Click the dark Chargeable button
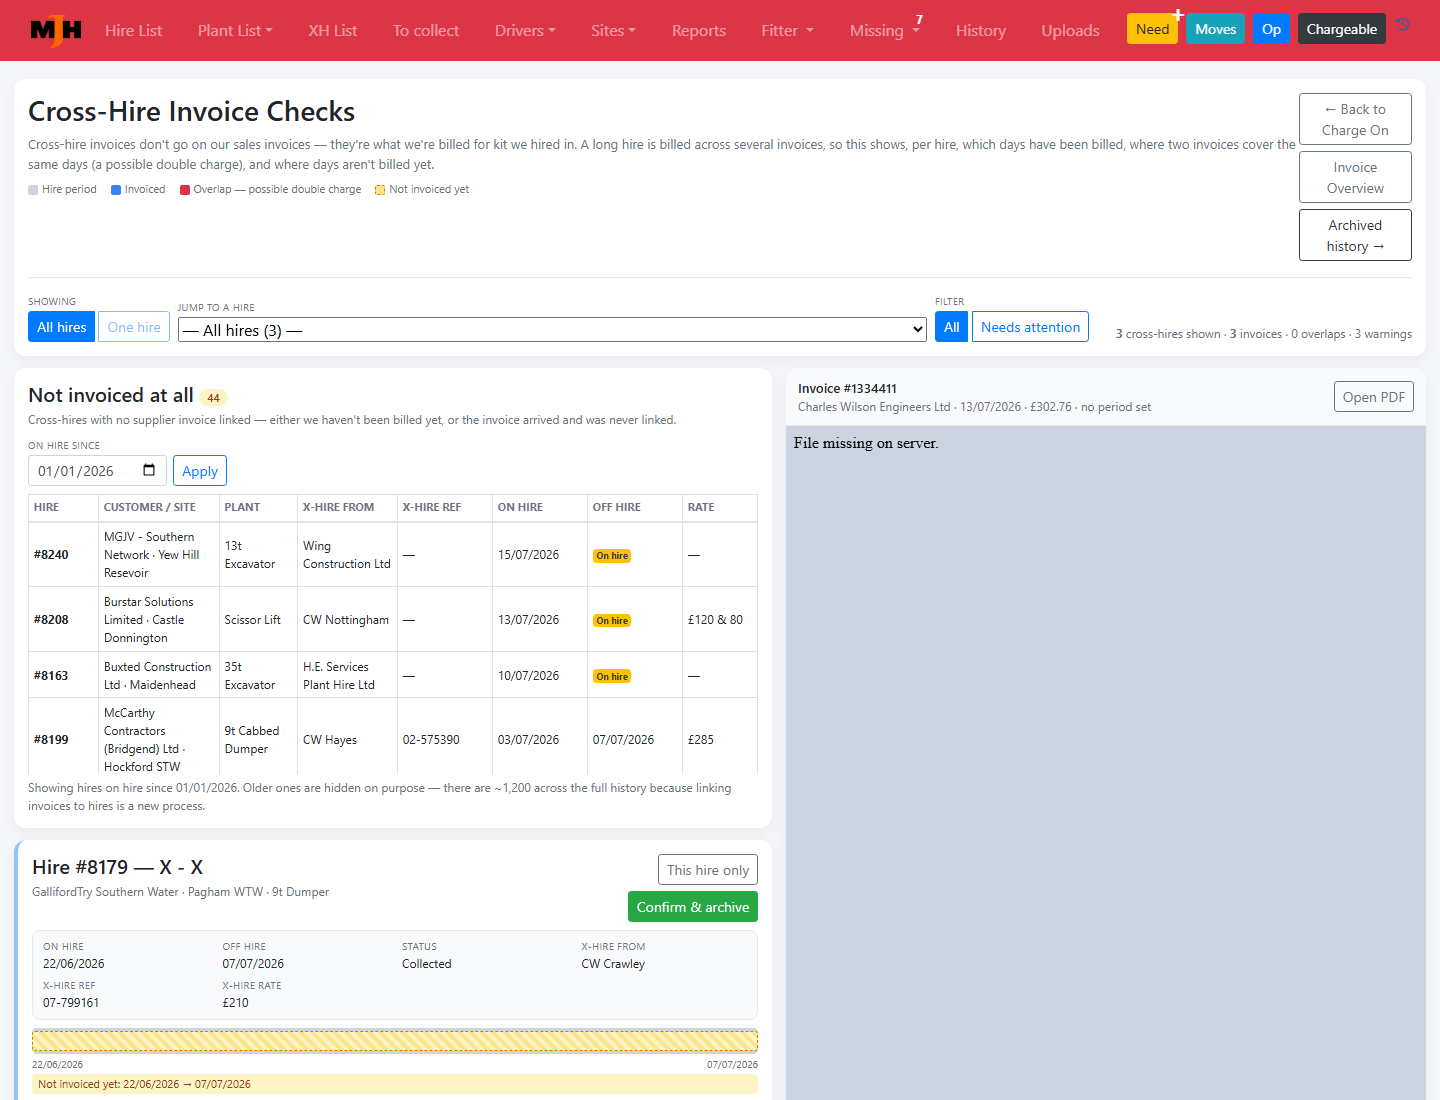This screenshot has height=1100, width=1440. click(x=1341, y=29)
